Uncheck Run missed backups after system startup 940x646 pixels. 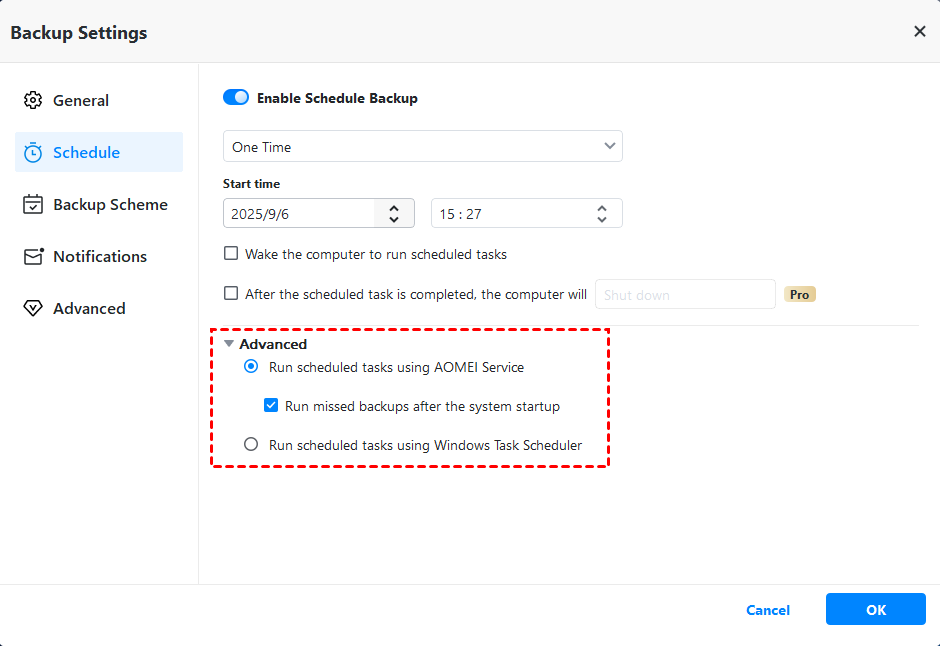pyautogui.click(x=271, y=406)
